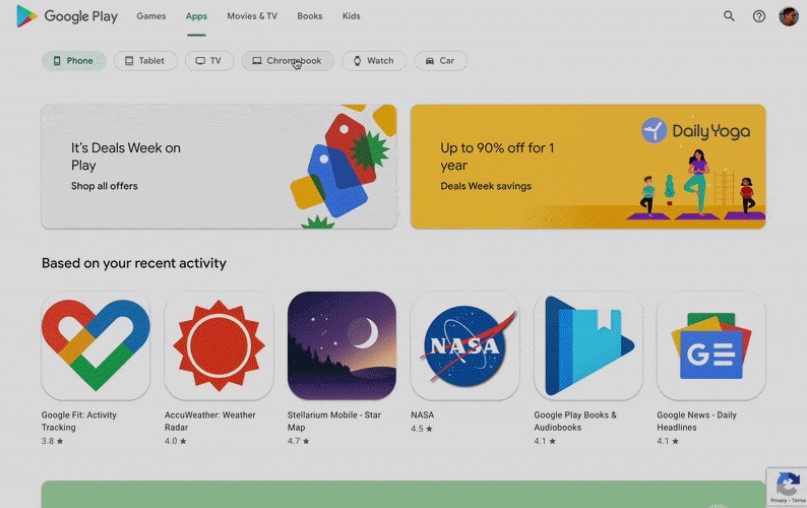Open the Daily Yoga deals banner
The height and width of the screenshot is (508, 807).
pyautogui.click(x=588, y=167)
